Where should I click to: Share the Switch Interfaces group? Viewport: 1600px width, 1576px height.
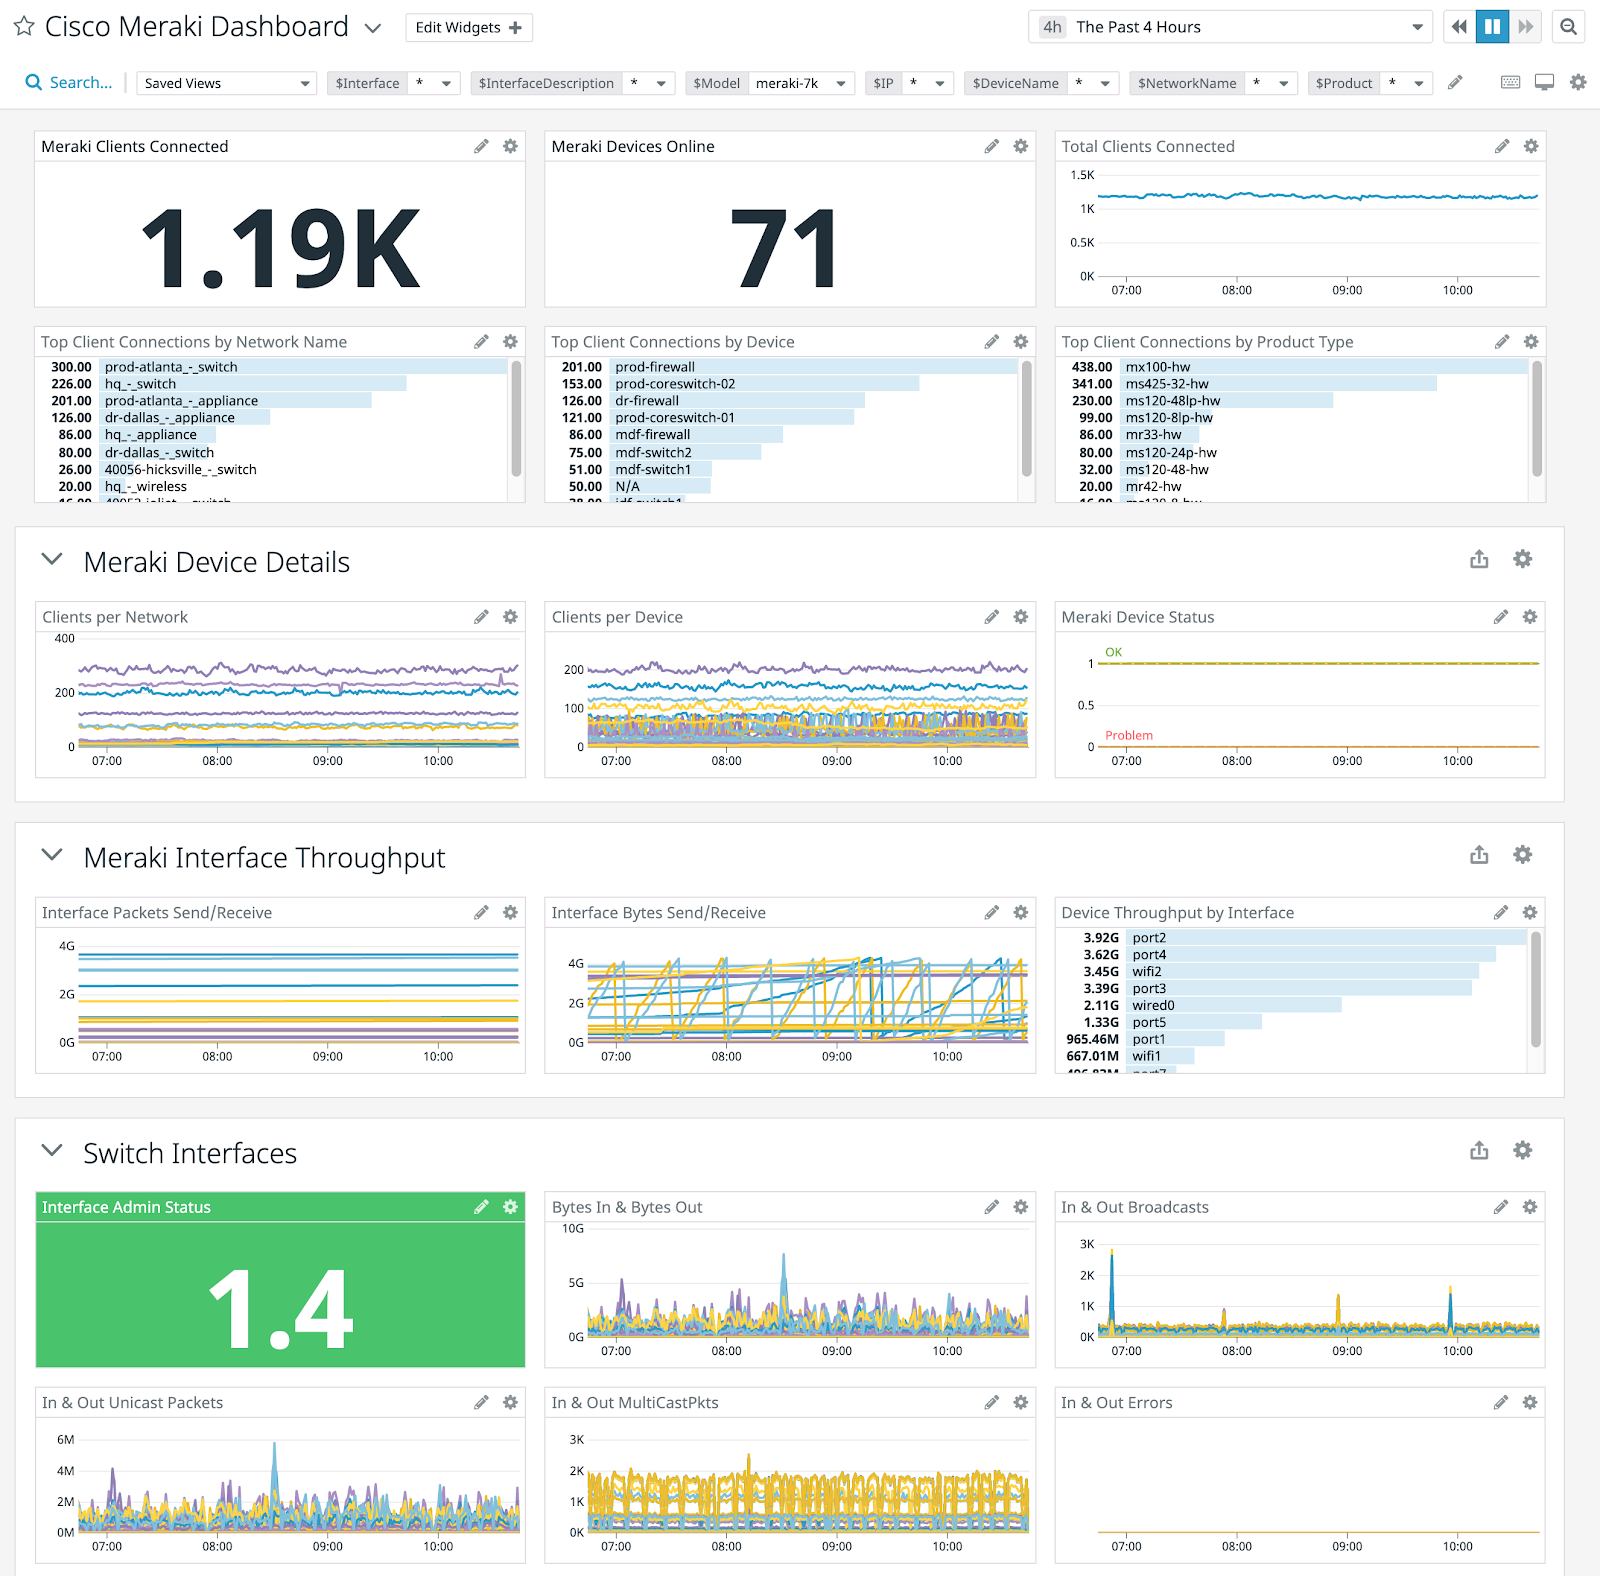[1479, 1150]
